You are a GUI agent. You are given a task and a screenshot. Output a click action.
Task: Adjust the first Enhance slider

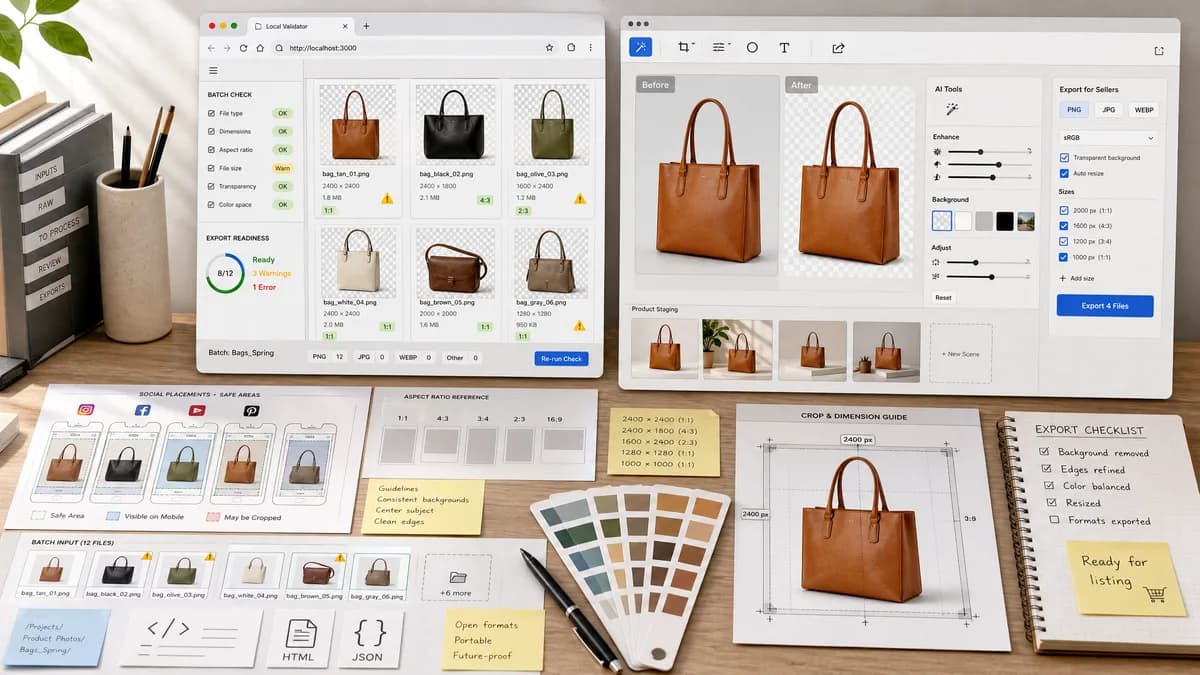pyautogui.click(x=989, y=151)
